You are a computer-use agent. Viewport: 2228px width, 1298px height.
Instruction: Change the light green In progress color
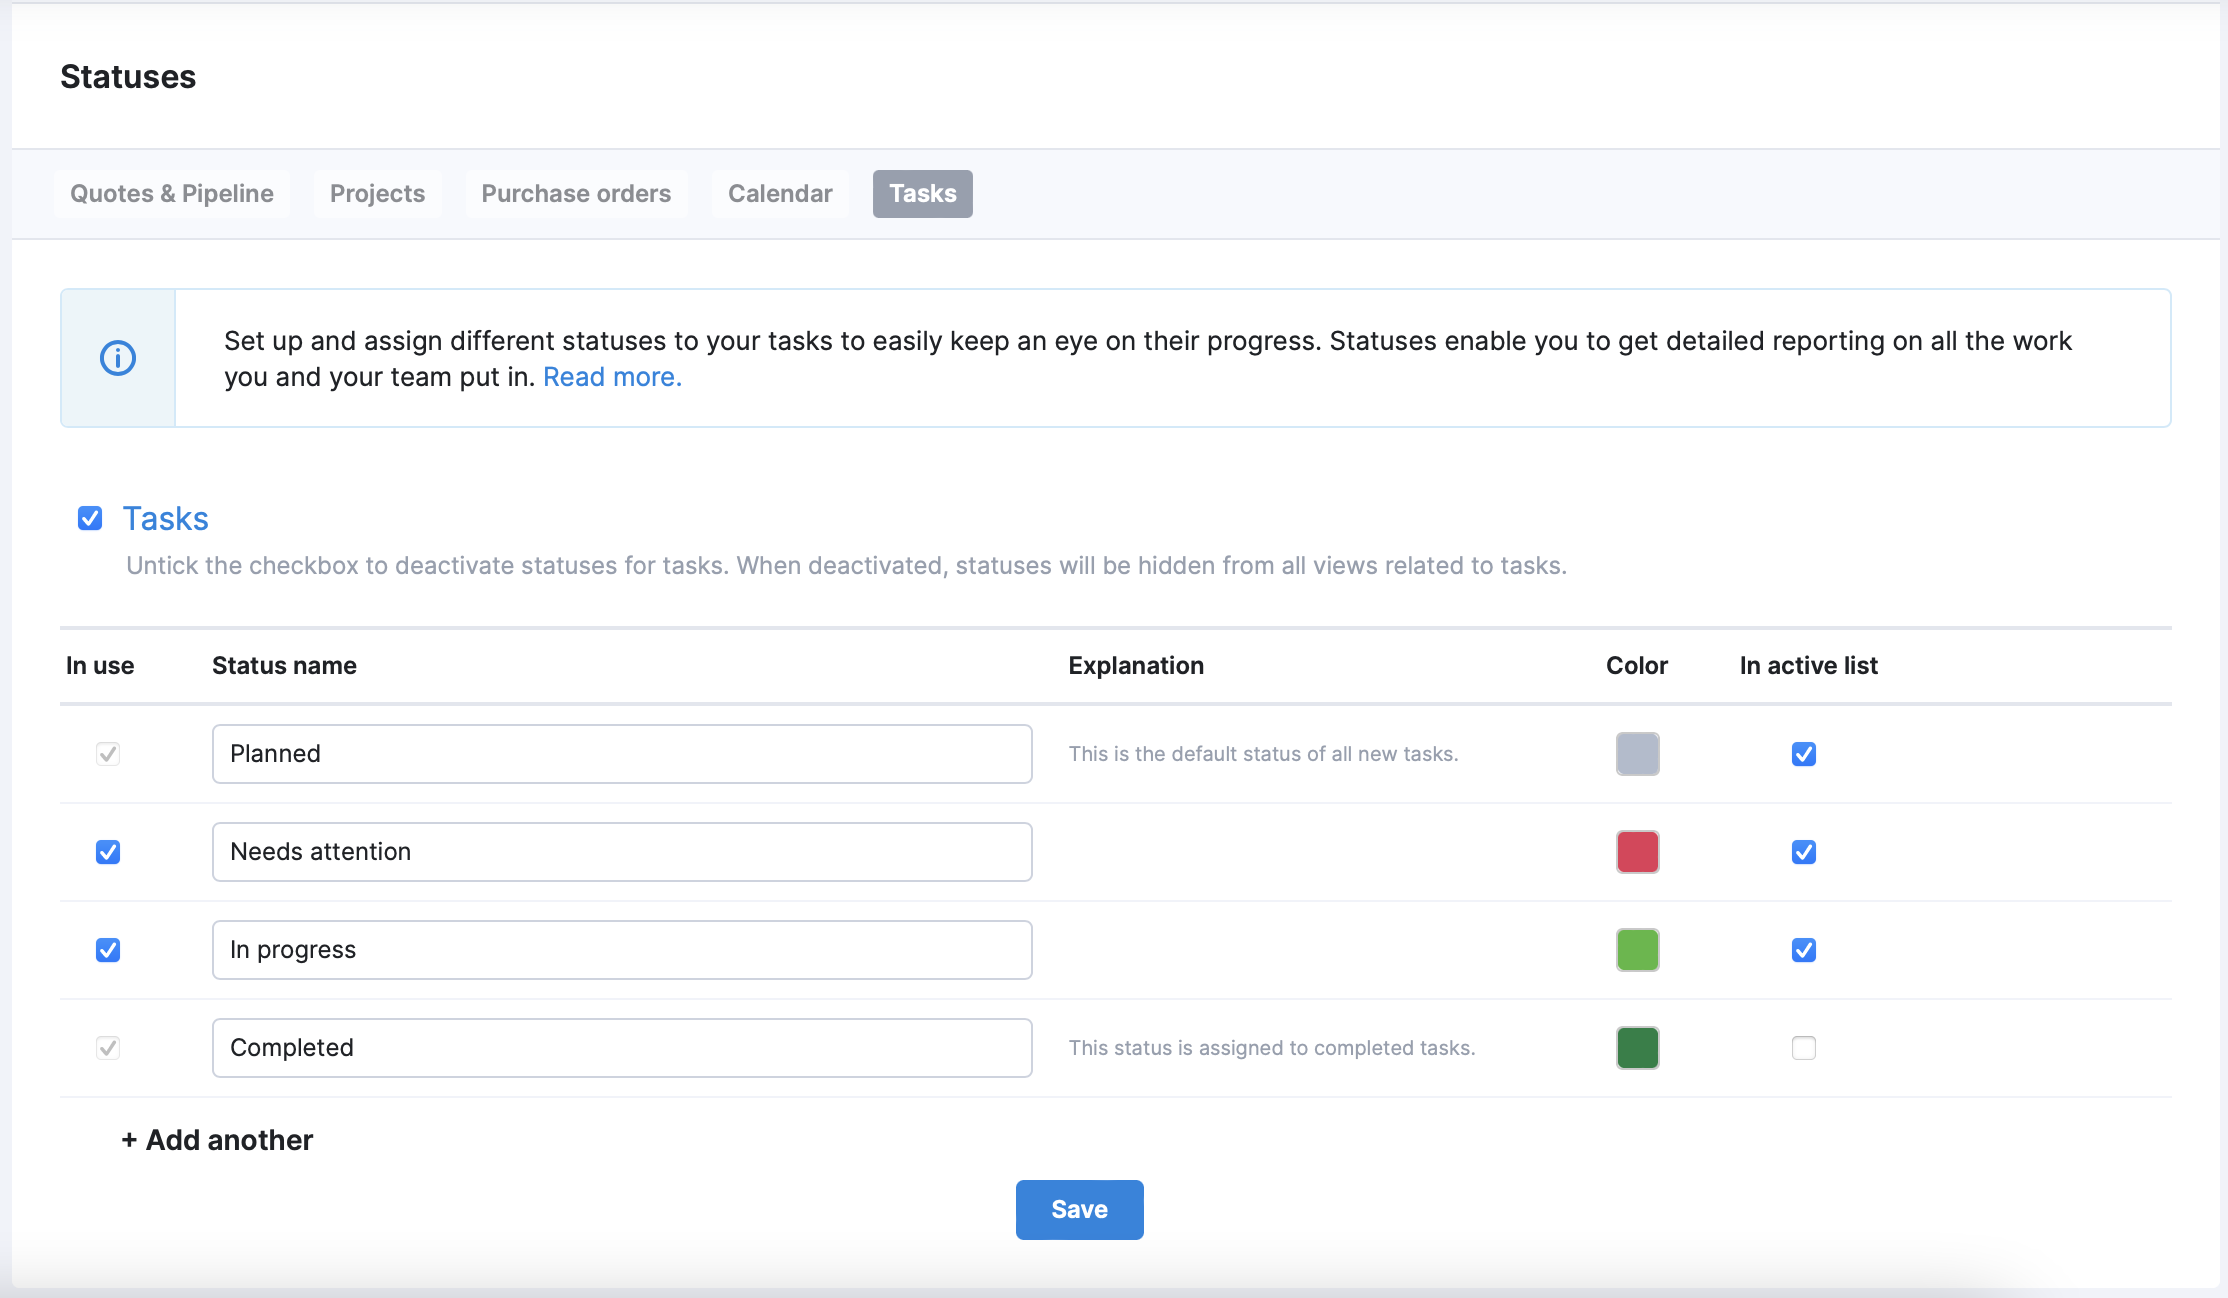(1637, 950)
